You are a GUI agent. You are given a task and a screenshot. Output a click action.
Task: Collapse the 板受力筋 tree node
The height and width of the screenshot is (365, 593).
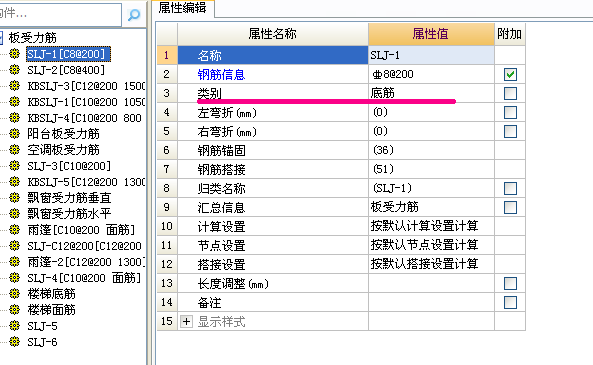coord(1,37)
